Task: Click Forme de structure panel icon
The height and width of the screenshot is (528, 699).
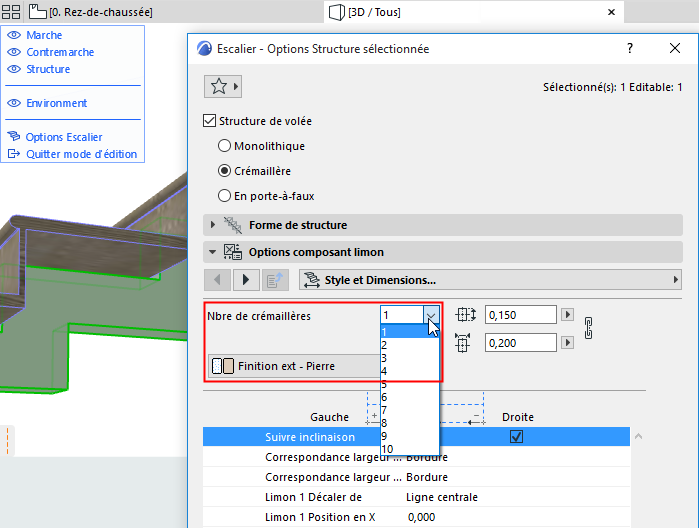Action: tap(233, 225)
